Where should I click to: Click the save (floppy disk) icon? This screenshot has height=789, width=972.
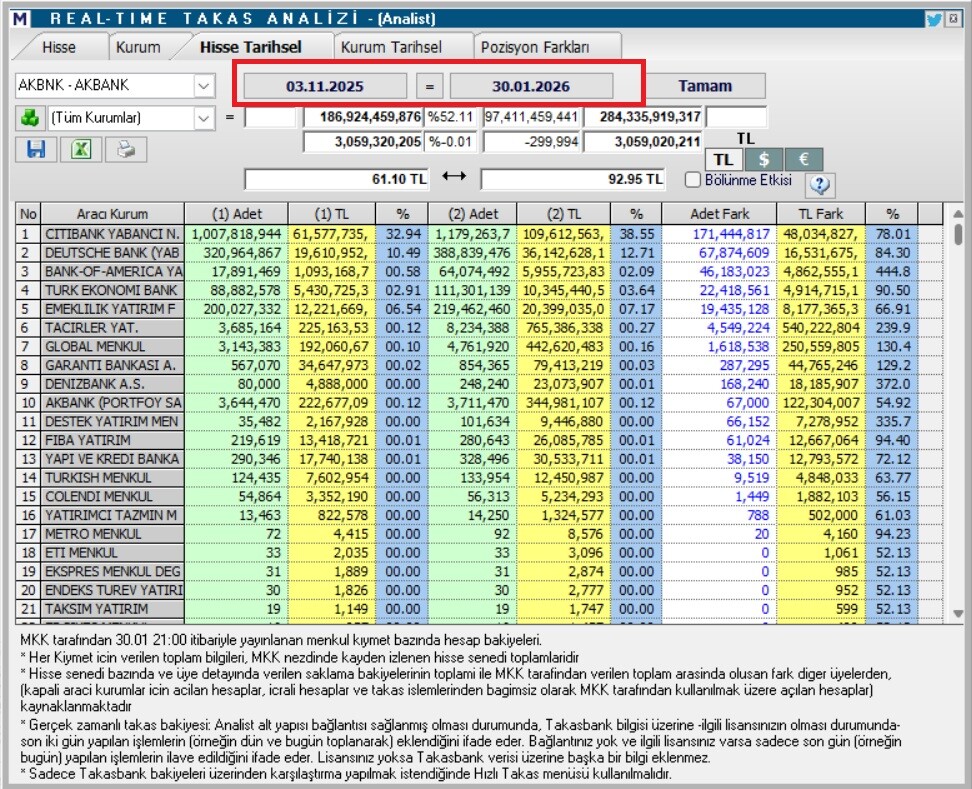point(37,149)
